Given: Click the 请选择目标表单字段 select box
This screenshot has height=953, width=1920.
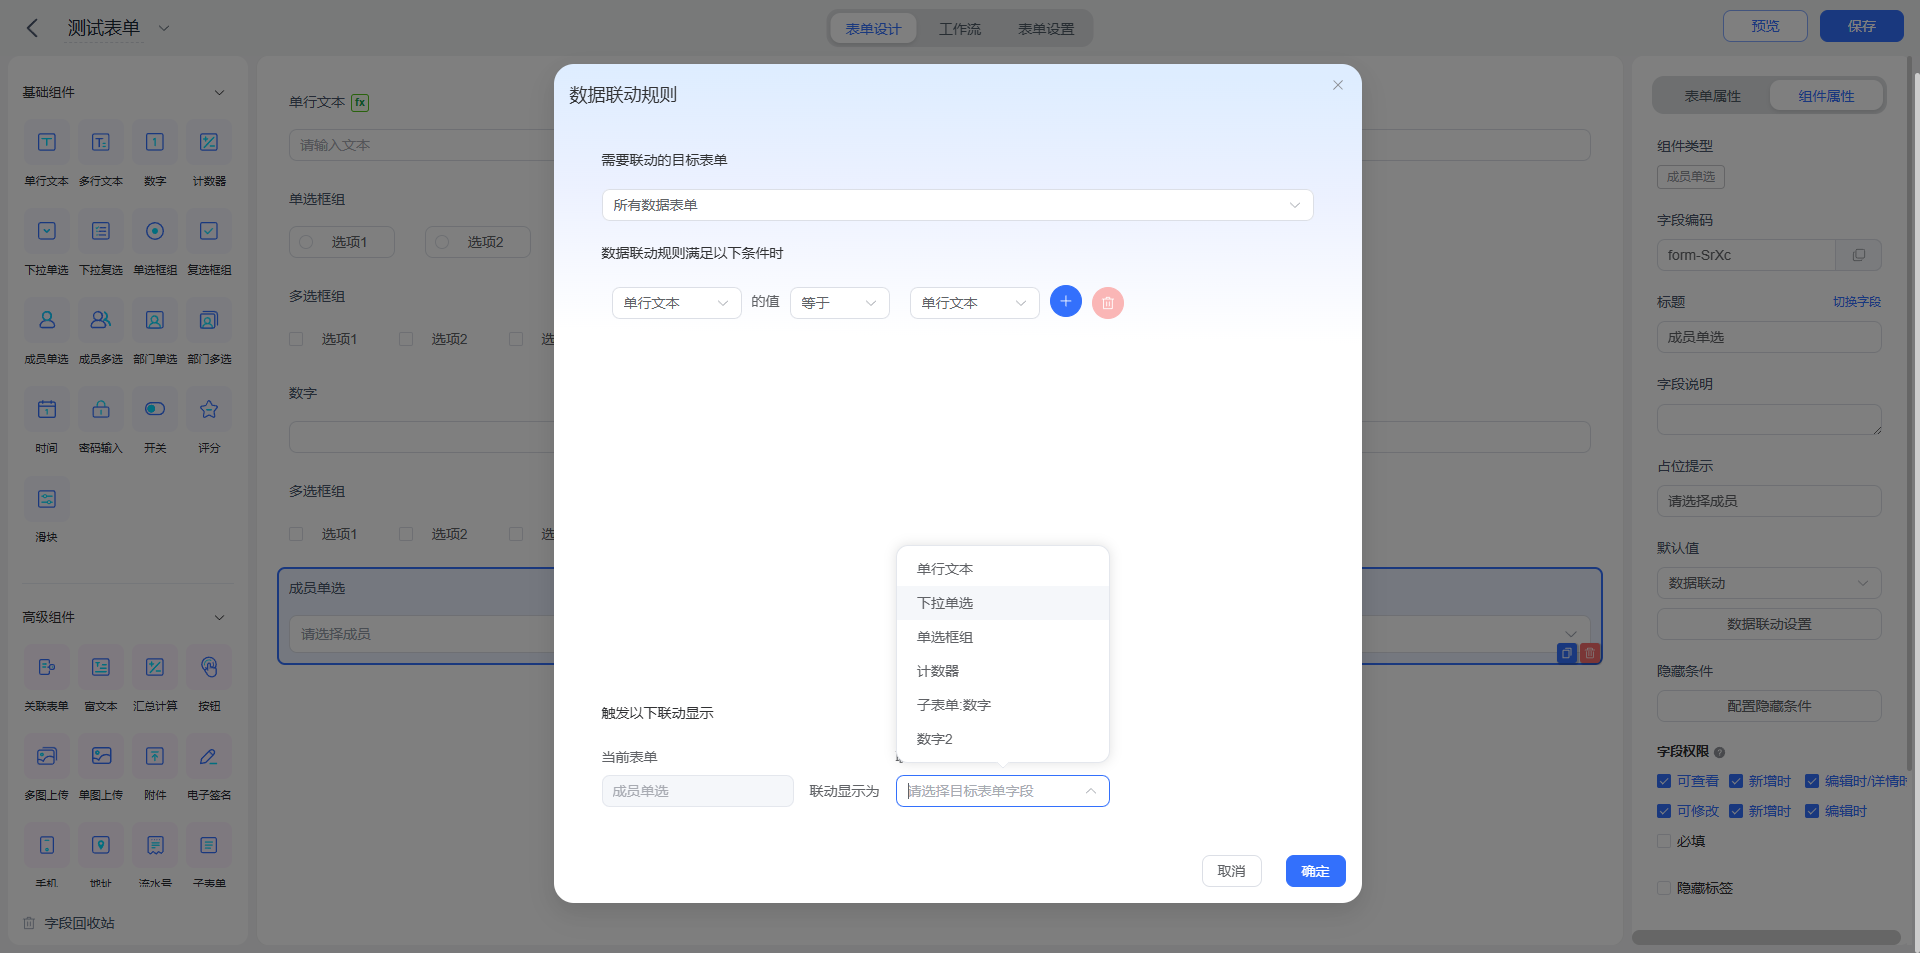Looking at the screenshot, I should point(1002,791).
